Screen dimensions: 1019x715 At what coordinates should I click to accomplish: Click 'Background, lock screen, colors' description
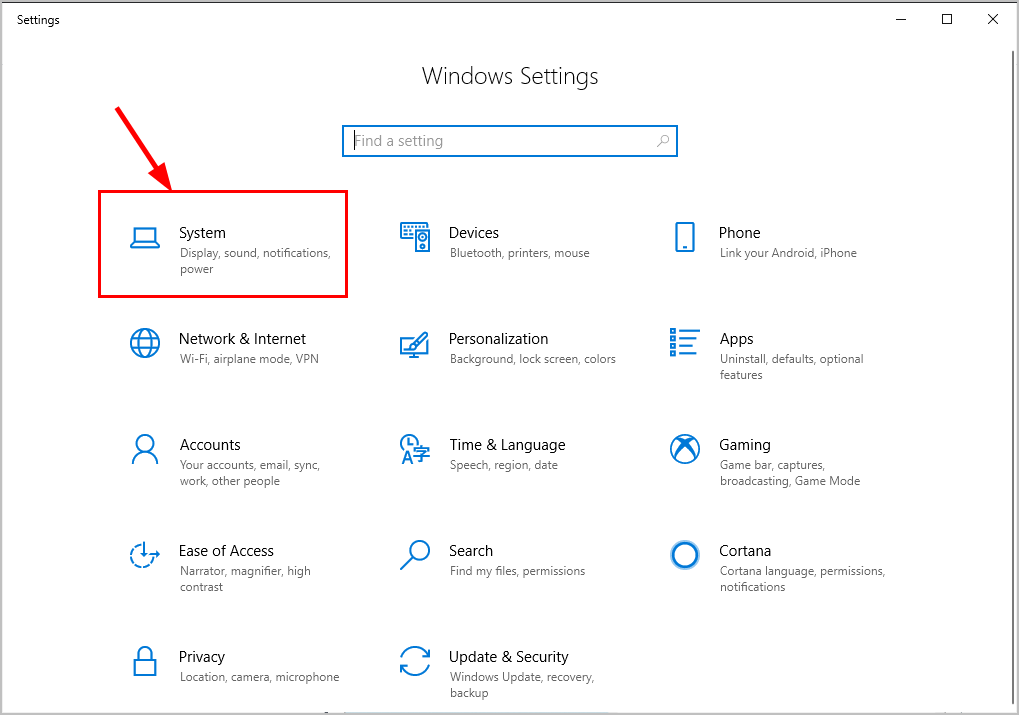(533, 359)
